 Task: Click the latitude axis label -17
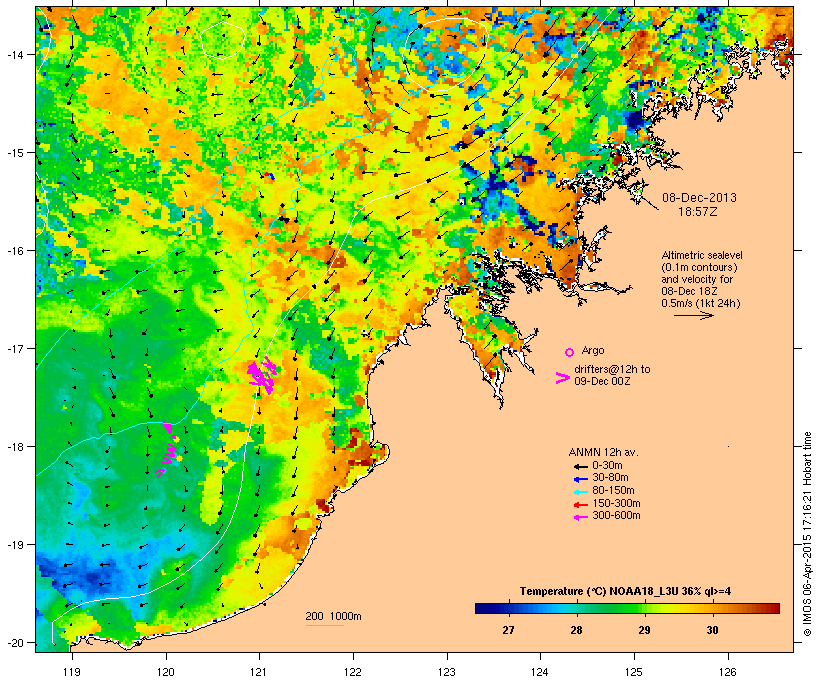pyautogui.click(x=14, y=348)
